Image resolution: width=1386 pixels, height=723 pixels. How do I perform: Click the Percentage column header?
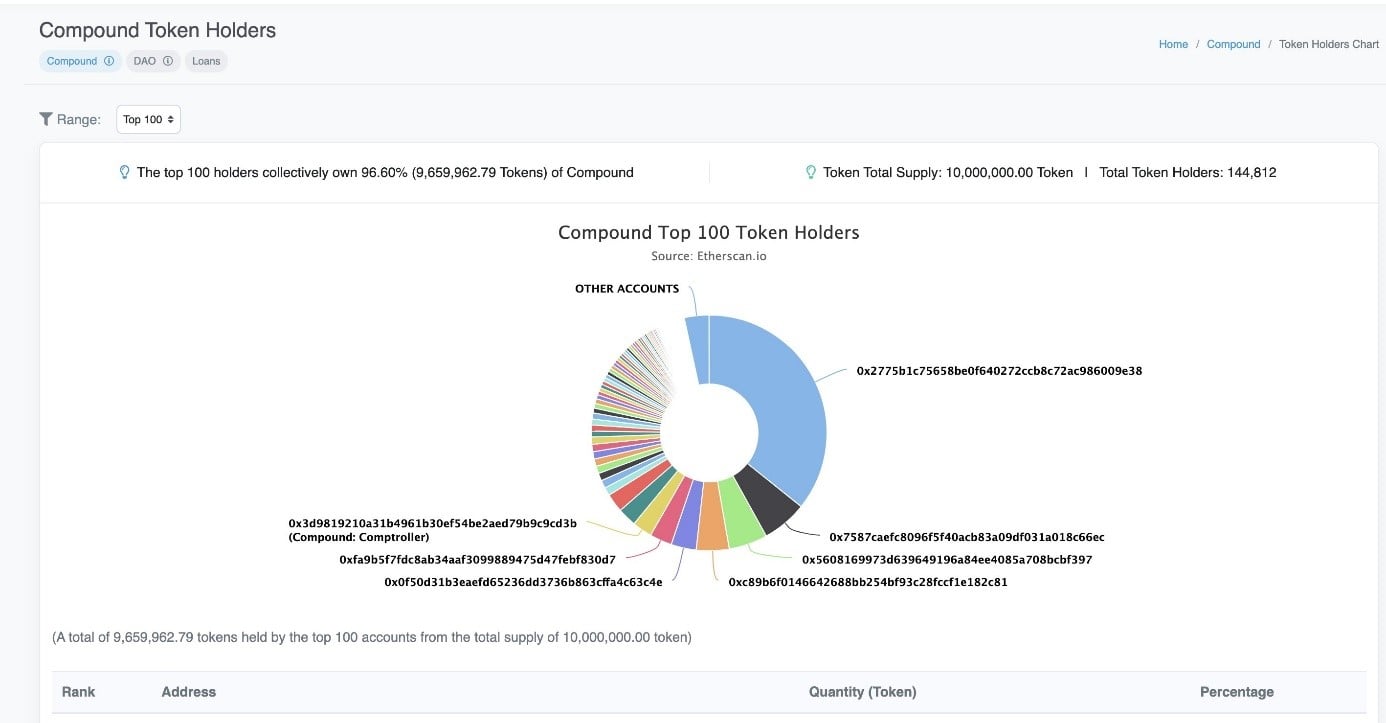click(1236, 692)
